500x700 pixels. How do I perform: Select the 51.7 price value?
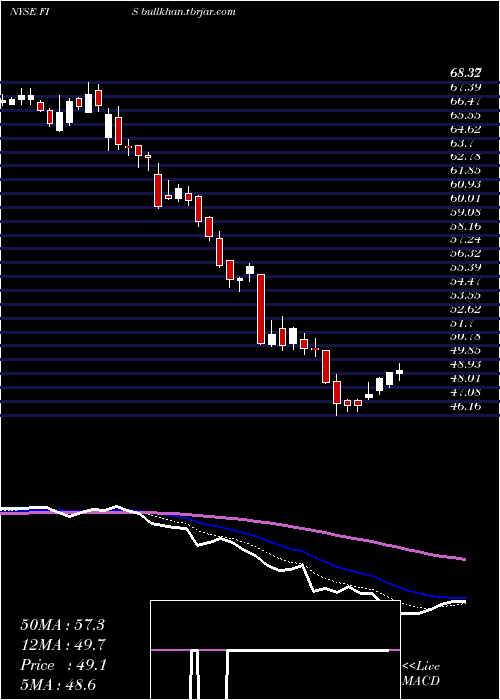[461, 323]
